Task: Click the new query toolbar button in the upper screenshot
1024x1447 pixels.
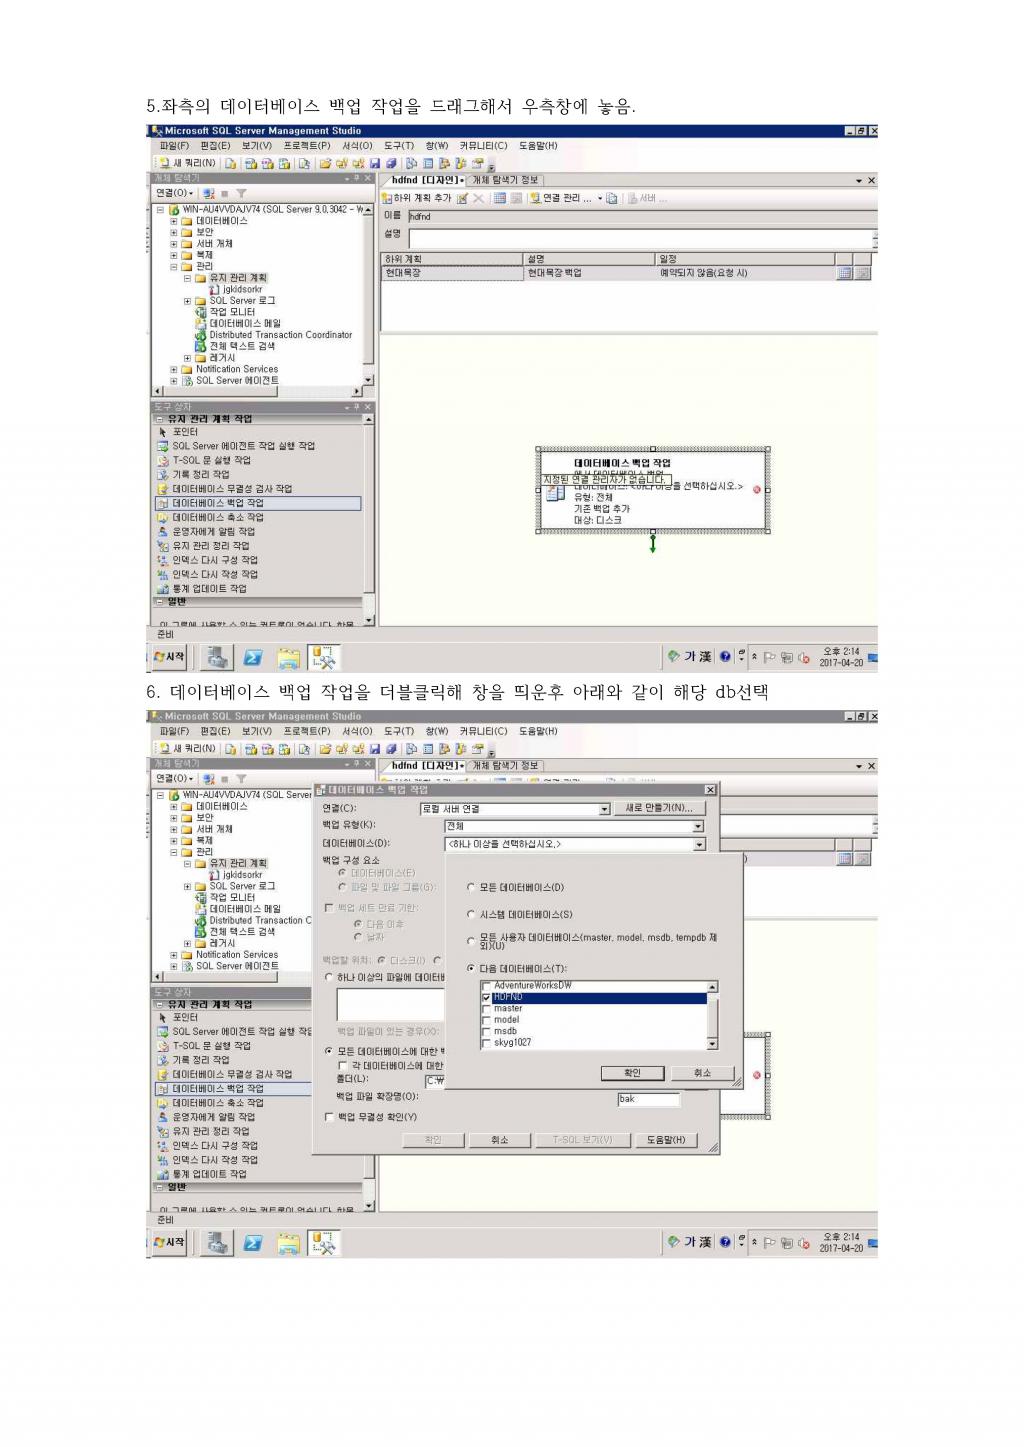Action: point(187,163)
